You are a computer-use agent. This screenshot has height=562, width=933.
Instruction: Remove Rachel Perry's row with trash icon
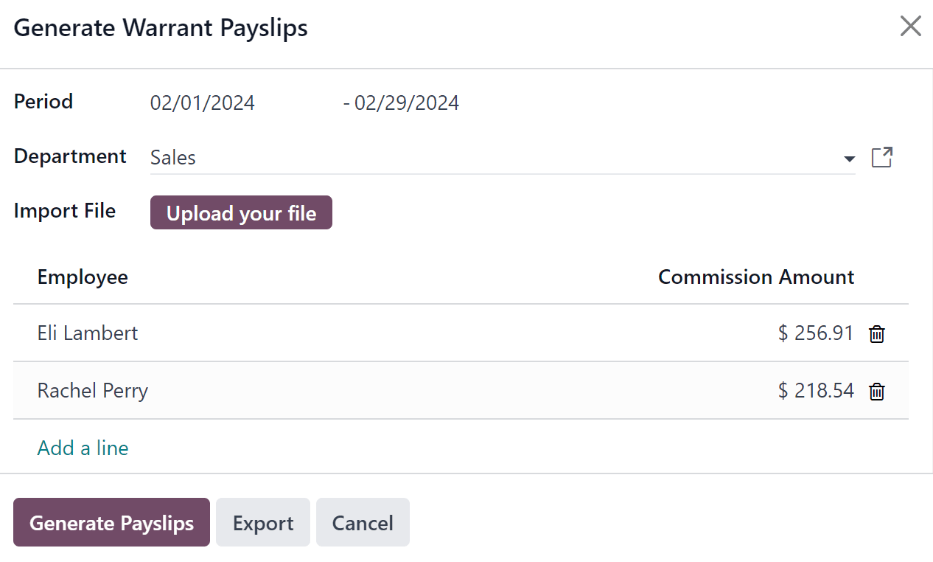877,392
